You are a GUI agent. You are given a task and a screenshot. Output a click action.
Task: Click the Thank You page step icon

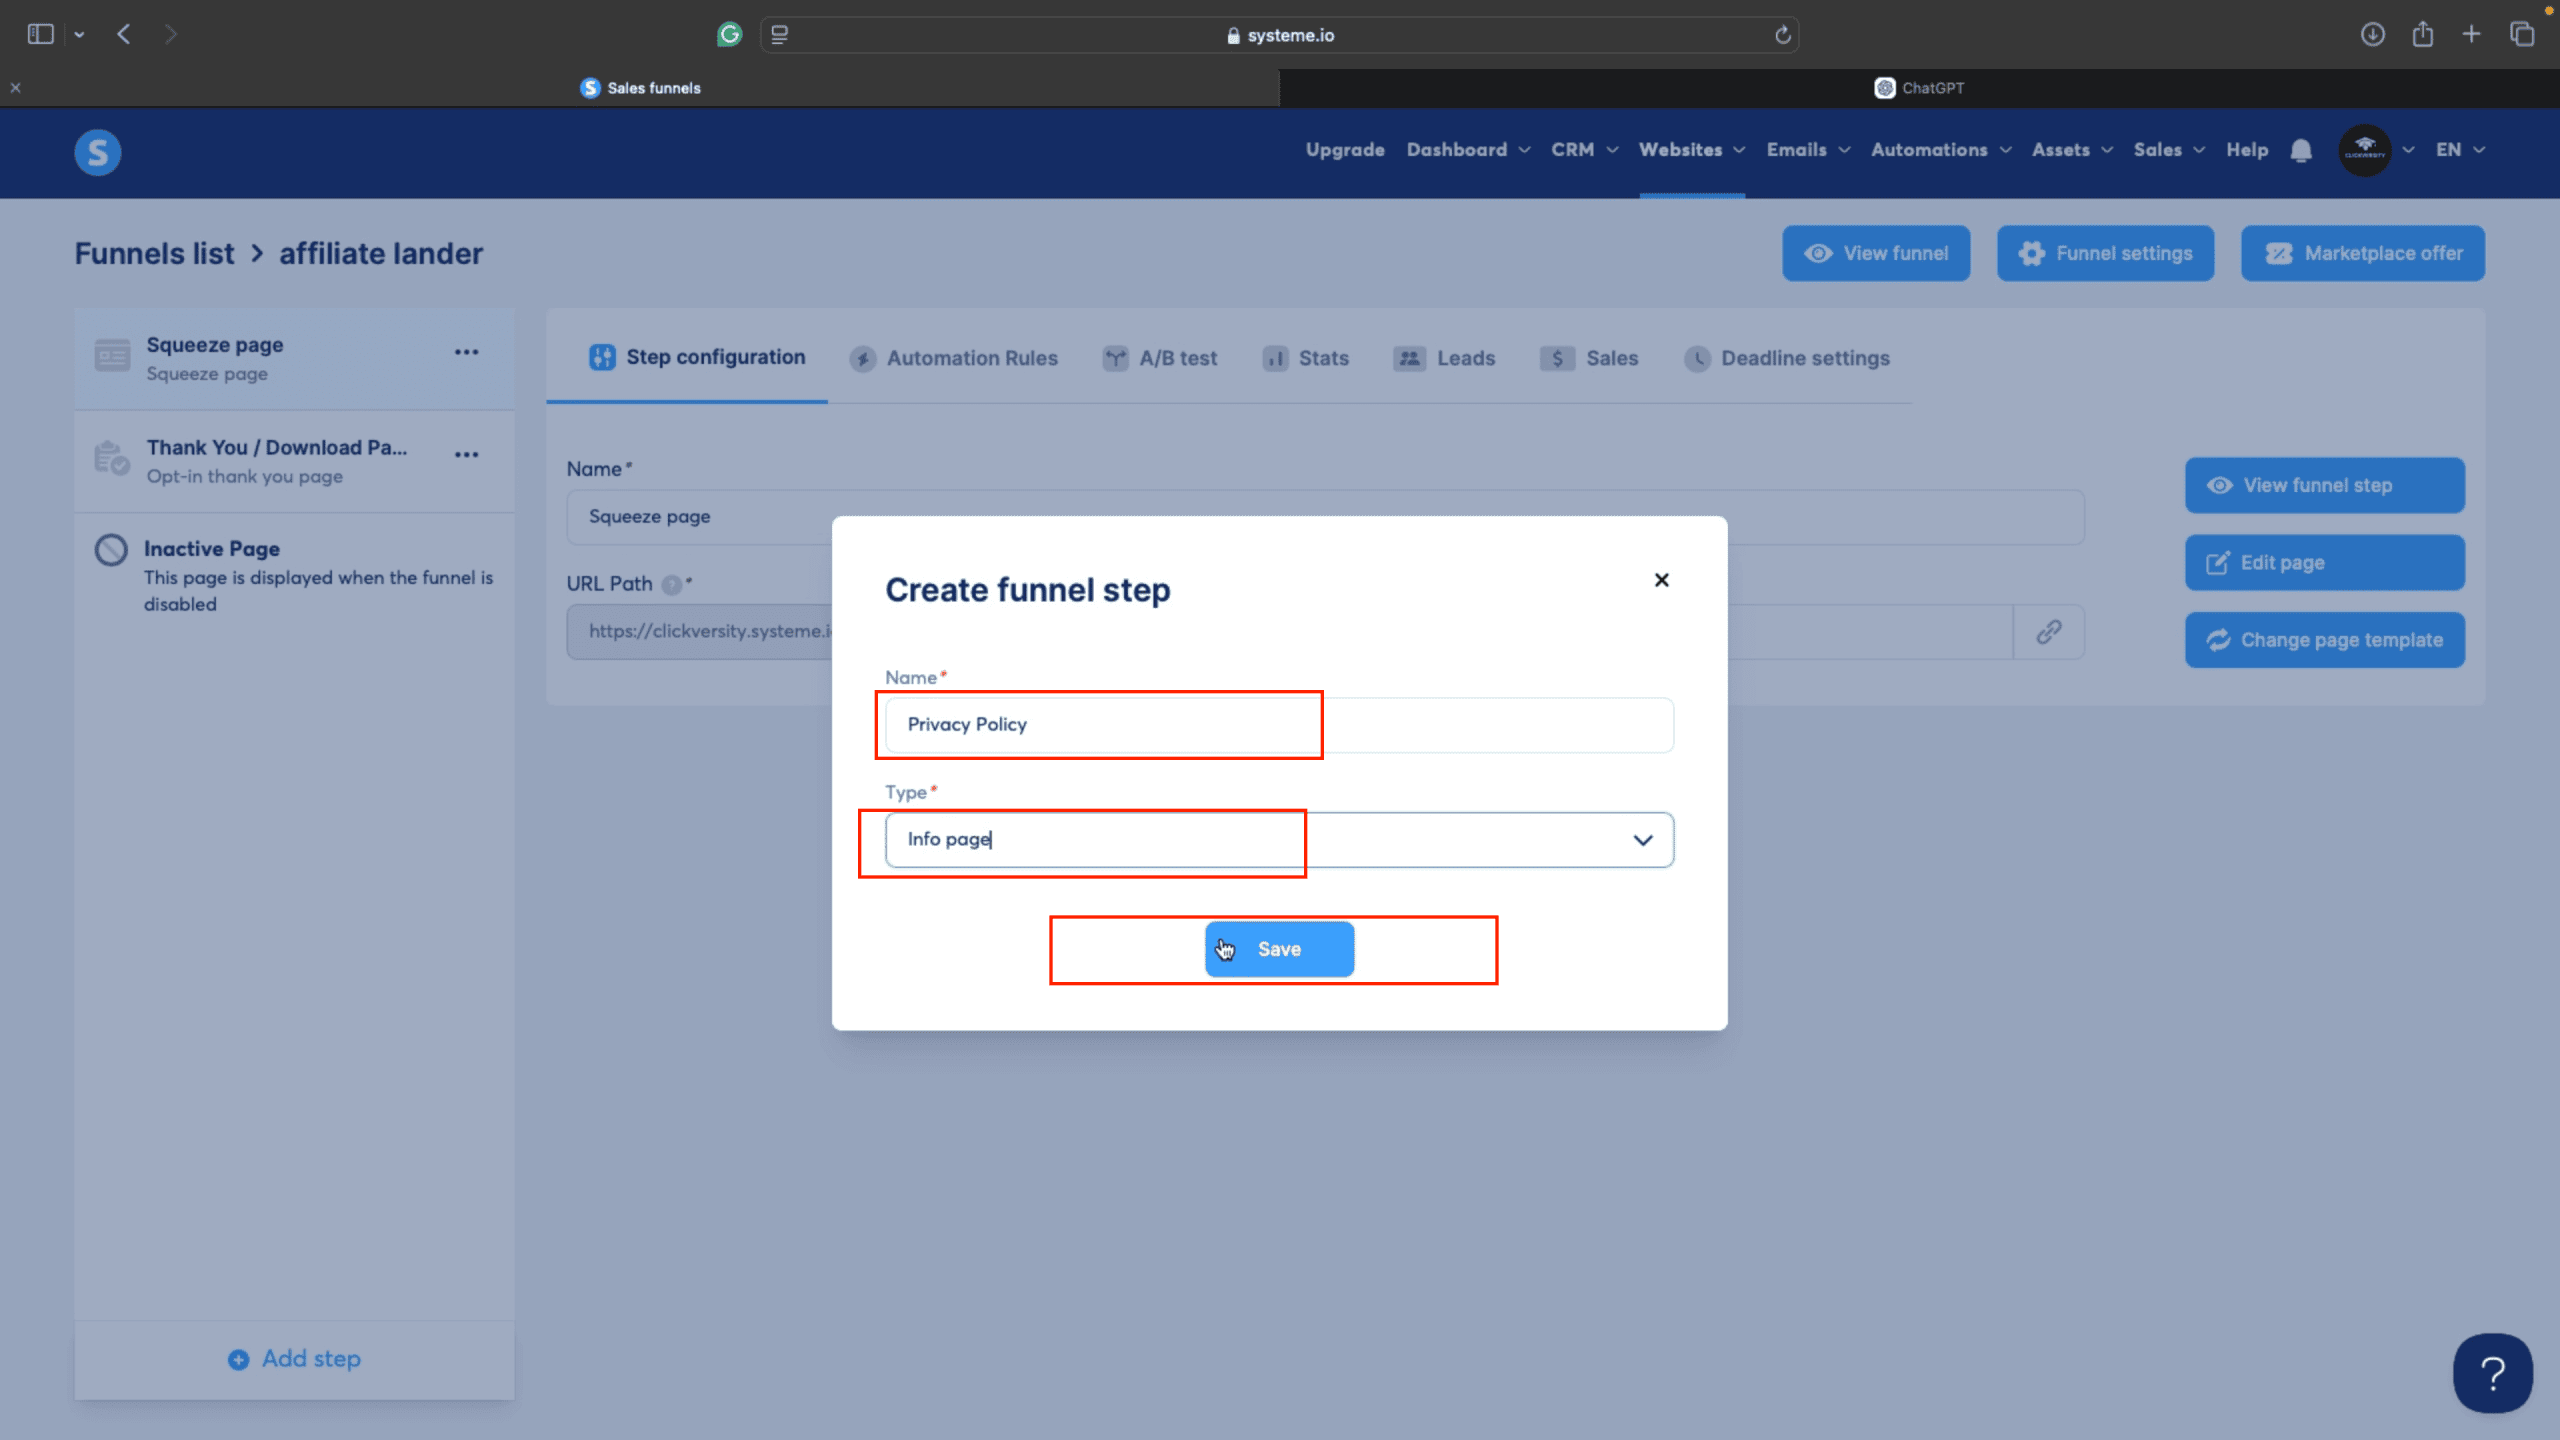click(112, 458)
